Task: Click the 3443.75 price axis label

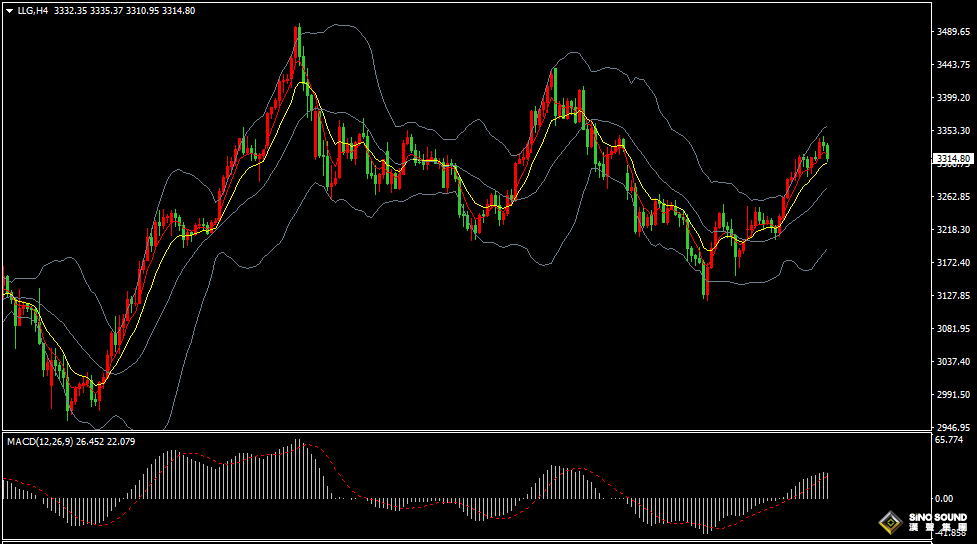Action: pos(952,65)
